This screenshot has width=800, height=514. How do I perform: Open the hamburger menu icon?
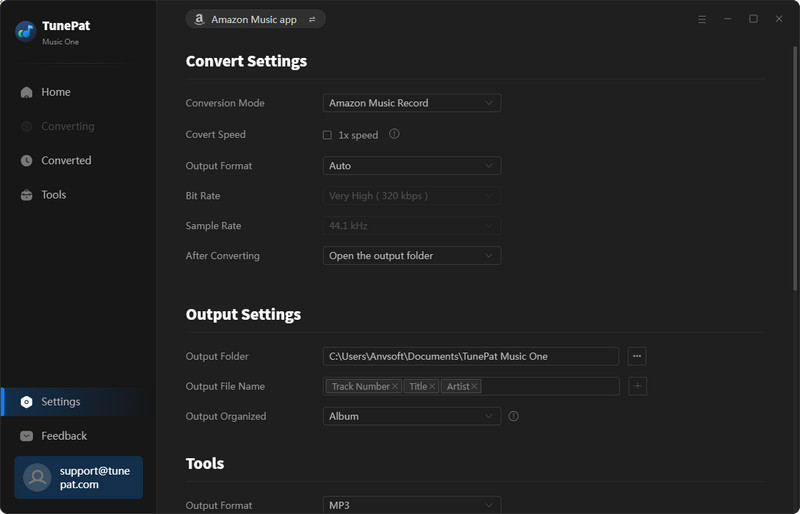[x=702, y=19]
